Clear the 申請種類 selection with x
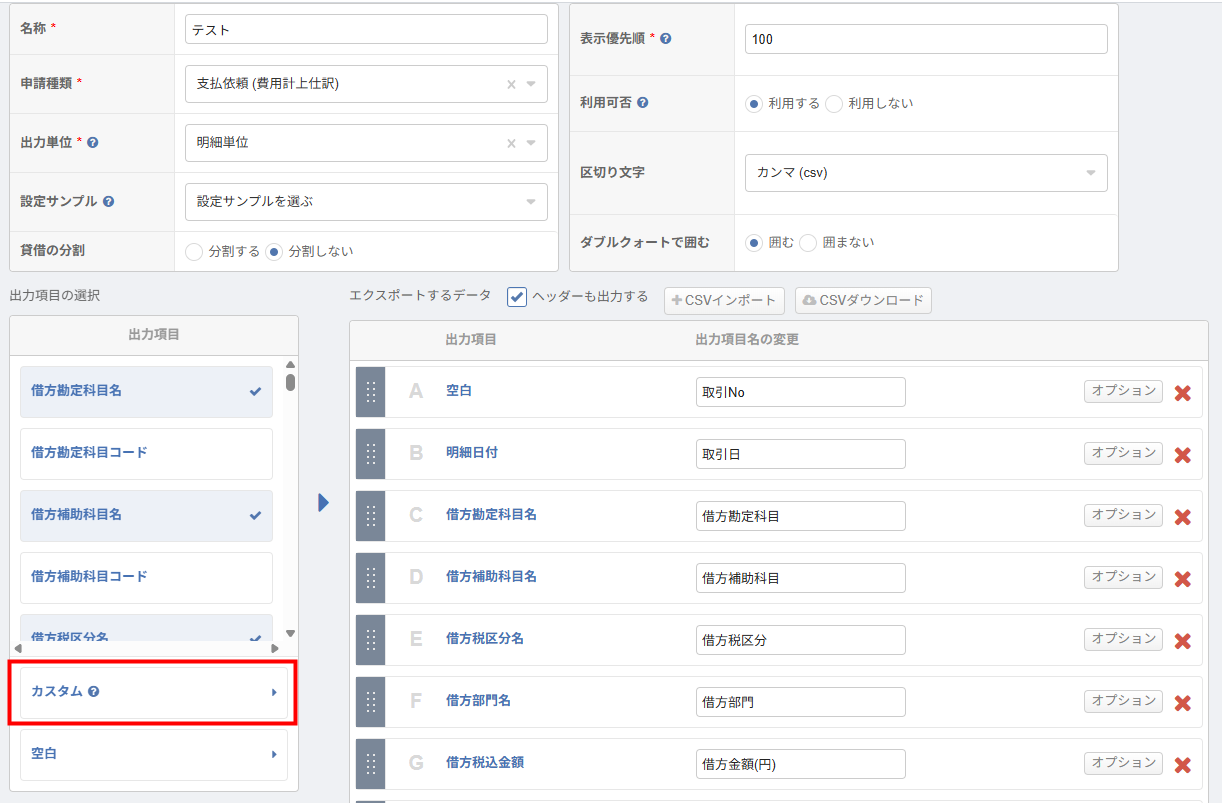Screen dimensions: 1222x803 (511, 85)
